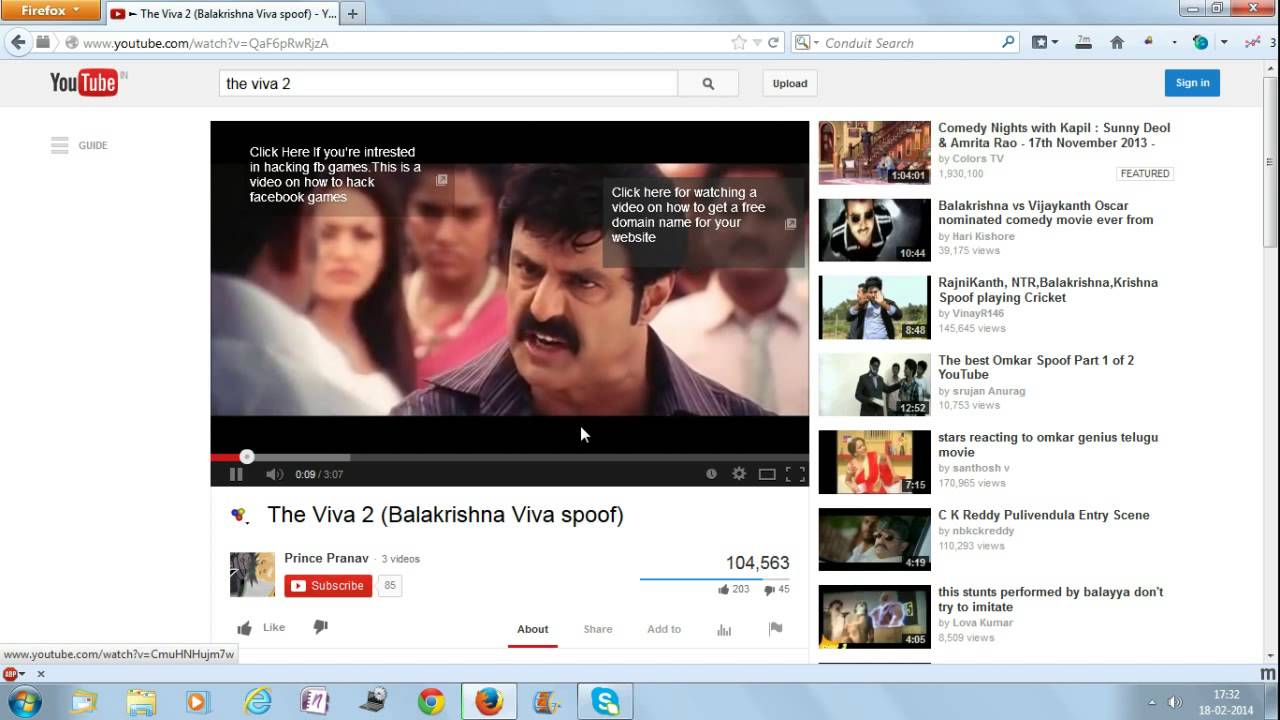1280x720 pixels.
Task: Switch the player to theater mode
Action: point(767,474)
